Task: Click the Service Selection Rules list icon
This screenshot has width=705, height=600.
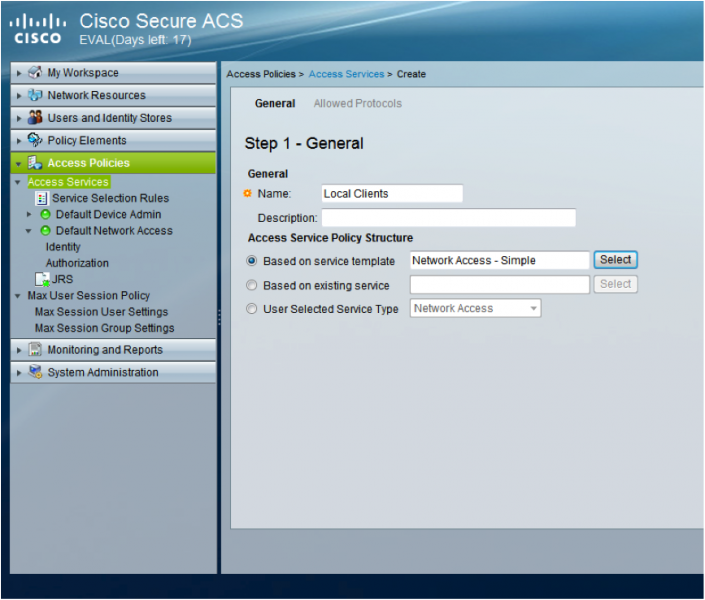Action: pos(41,198)
